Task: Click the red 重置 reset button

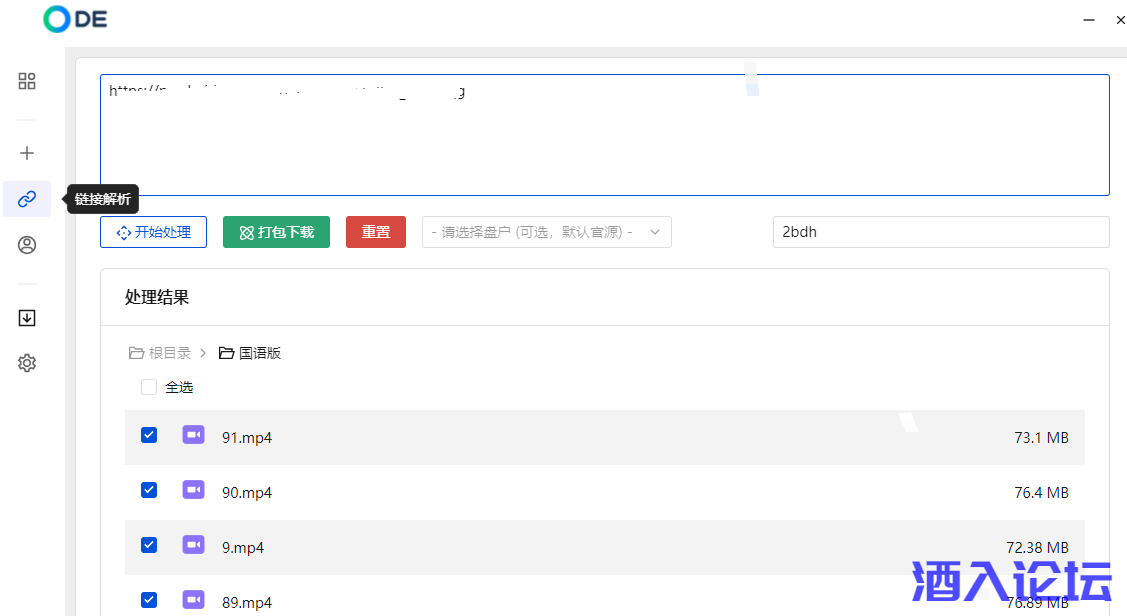Action: [375, 231]
